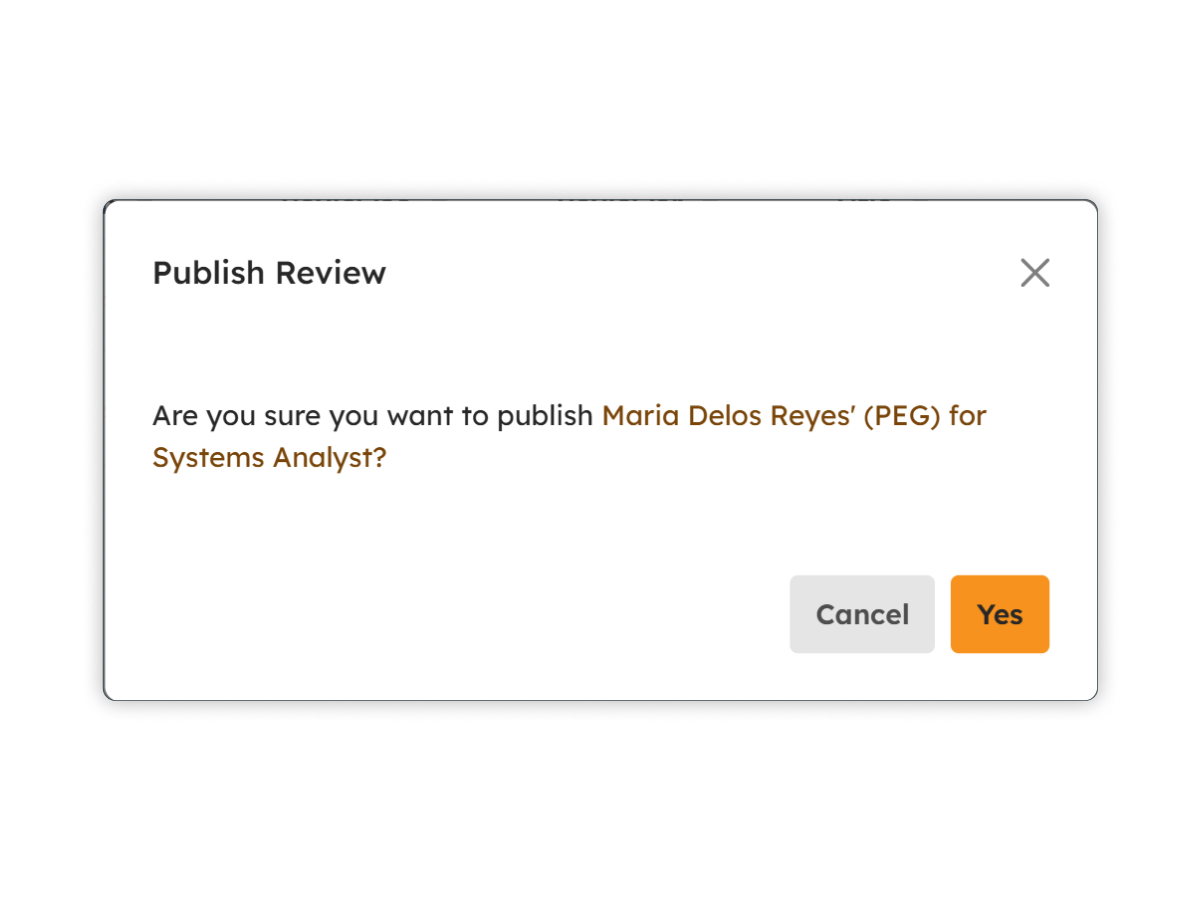1201x900 pixels.
Task: Close the Publish Review dialog with X
Action: [x=1035, y=273]
